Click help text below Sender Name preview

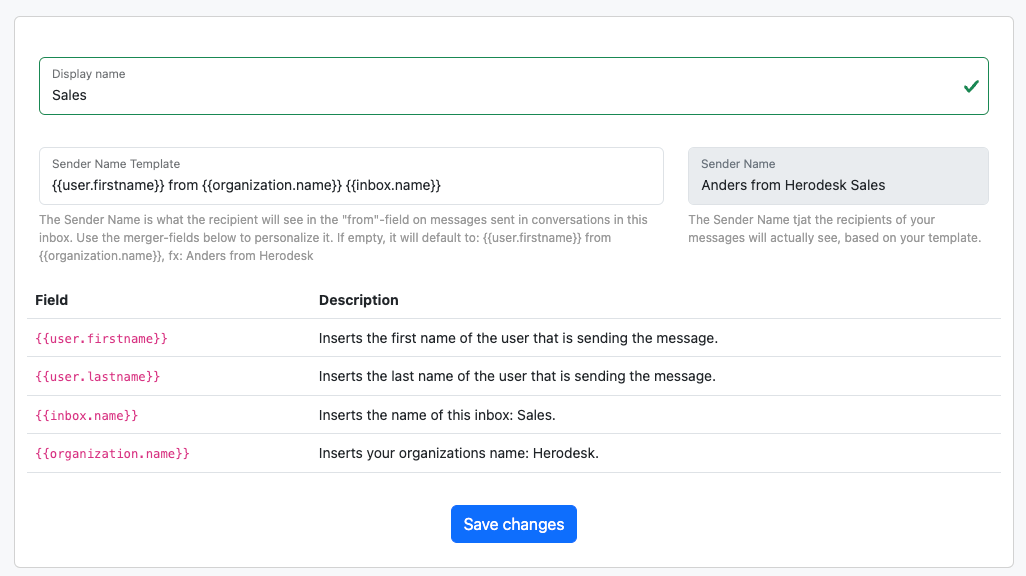coord(834,229)
